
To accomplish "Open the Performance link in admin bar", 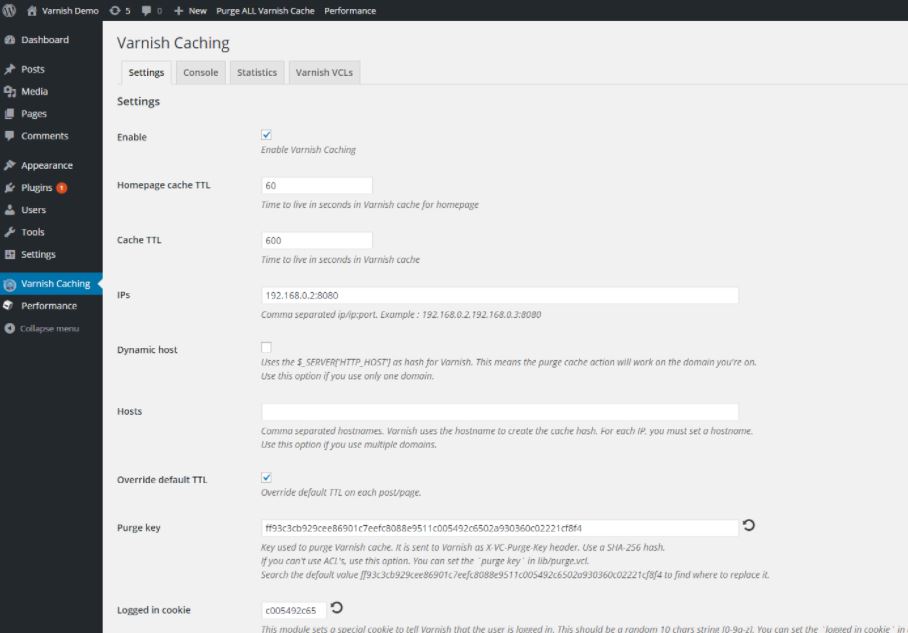I will [x=350, y=10].
